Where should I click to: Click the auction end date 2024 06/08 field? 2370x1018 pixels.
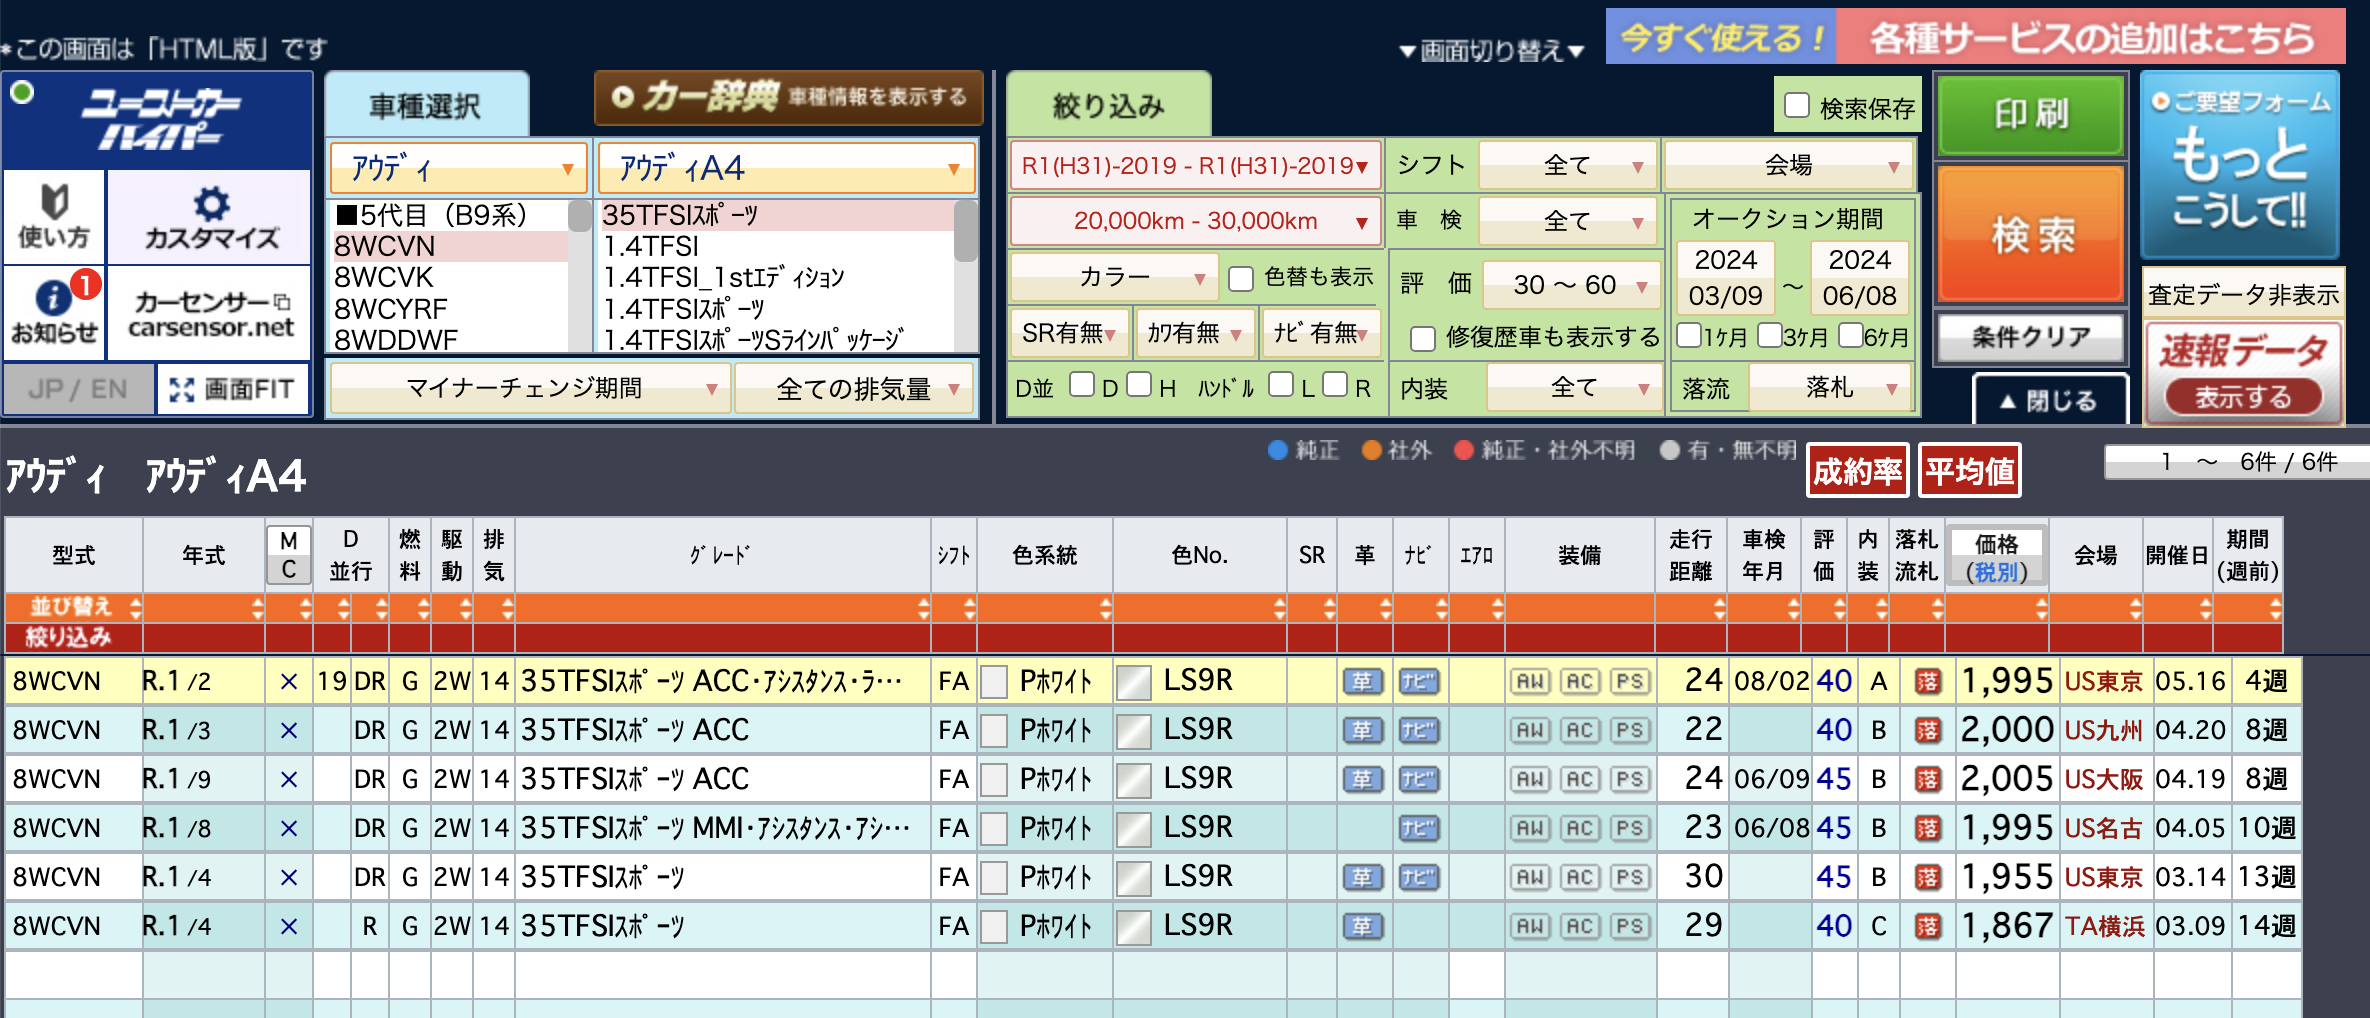[1859, 278]
